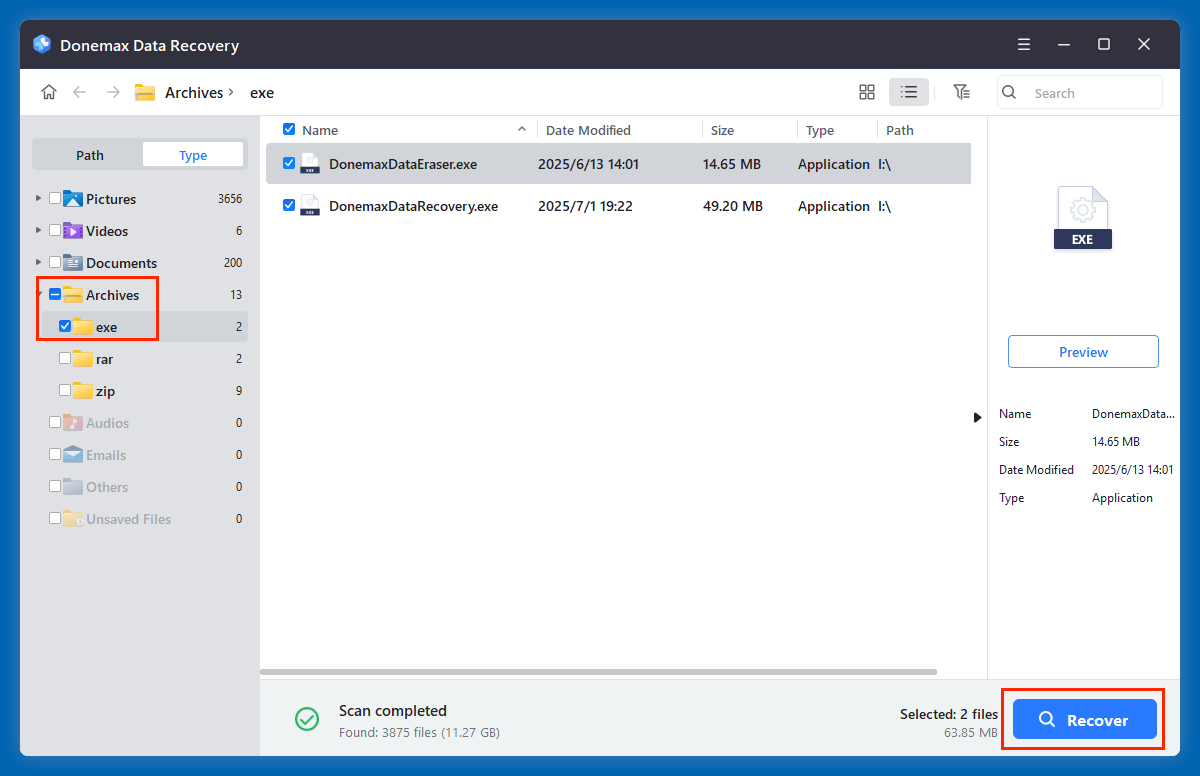Click the home icon in the toolbar

[x=48, y=91]
